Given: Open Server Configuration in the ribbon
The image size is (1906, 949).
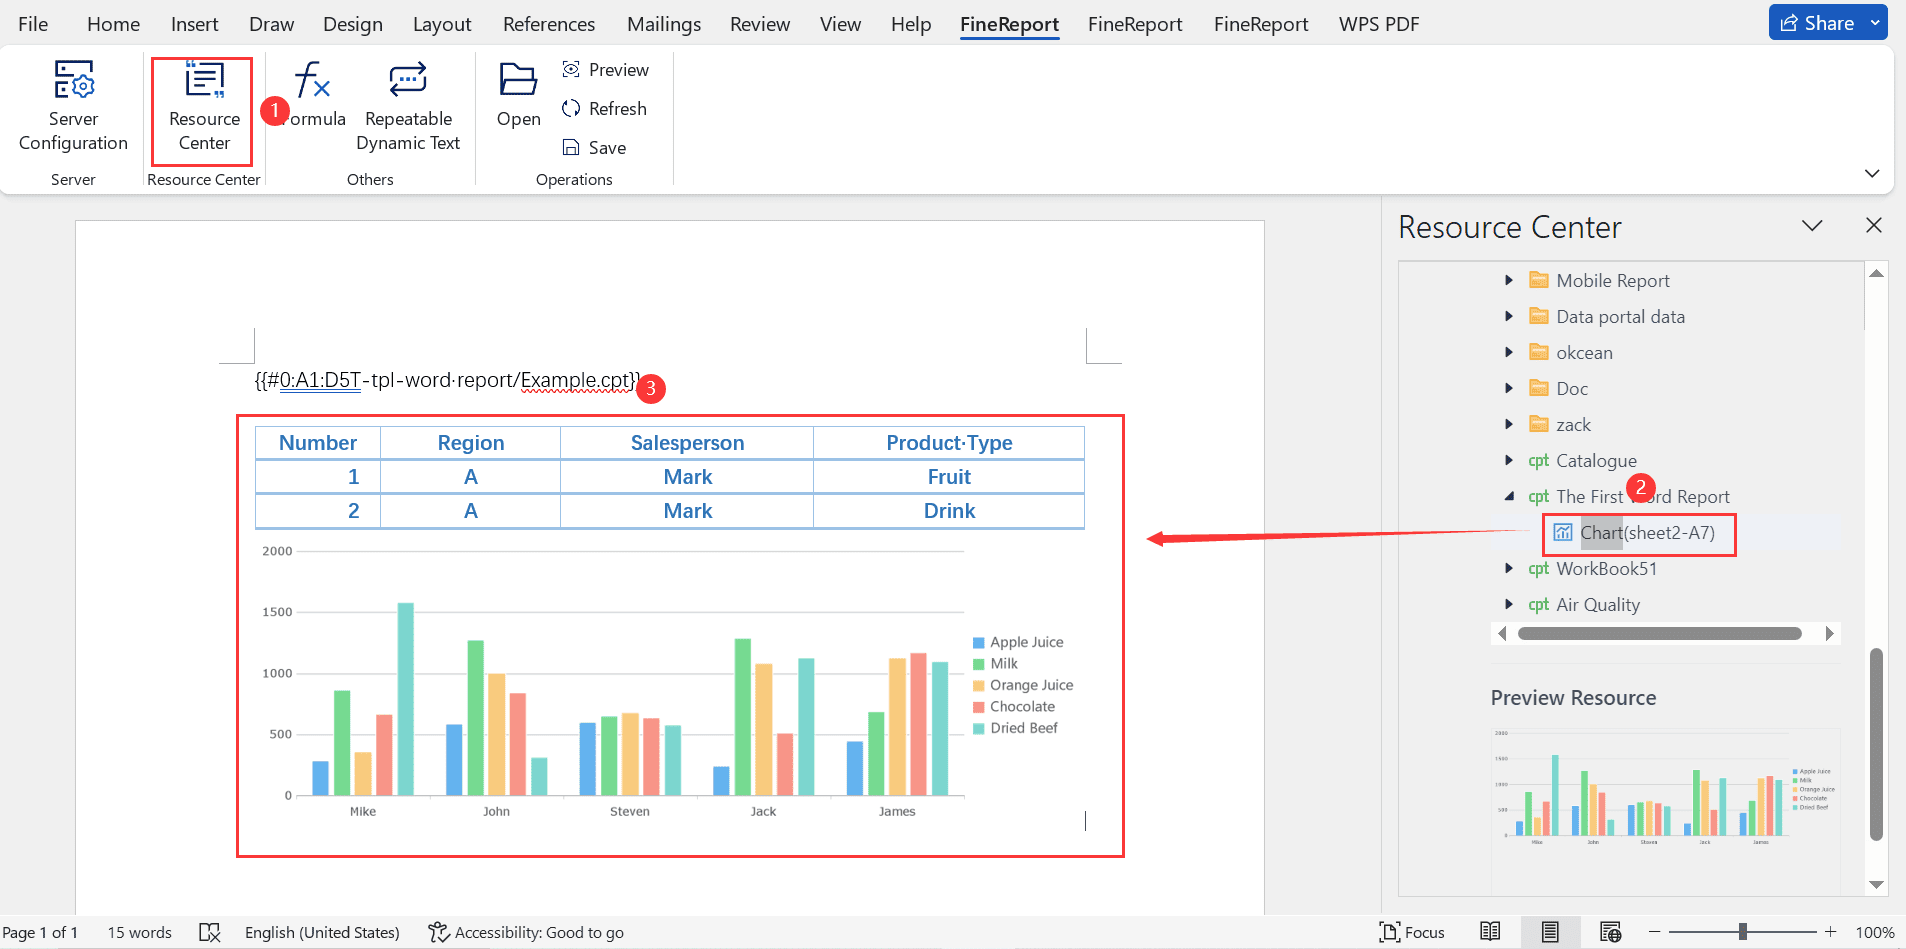Looking at the screenshot, I should click(x=73, y=106).
